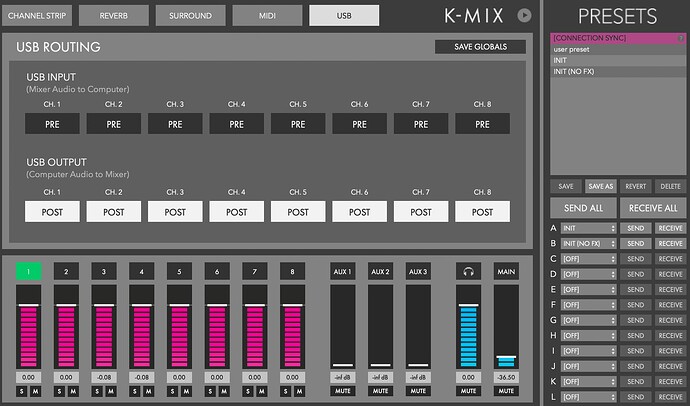Mute the AUX 1 bus

343,391
